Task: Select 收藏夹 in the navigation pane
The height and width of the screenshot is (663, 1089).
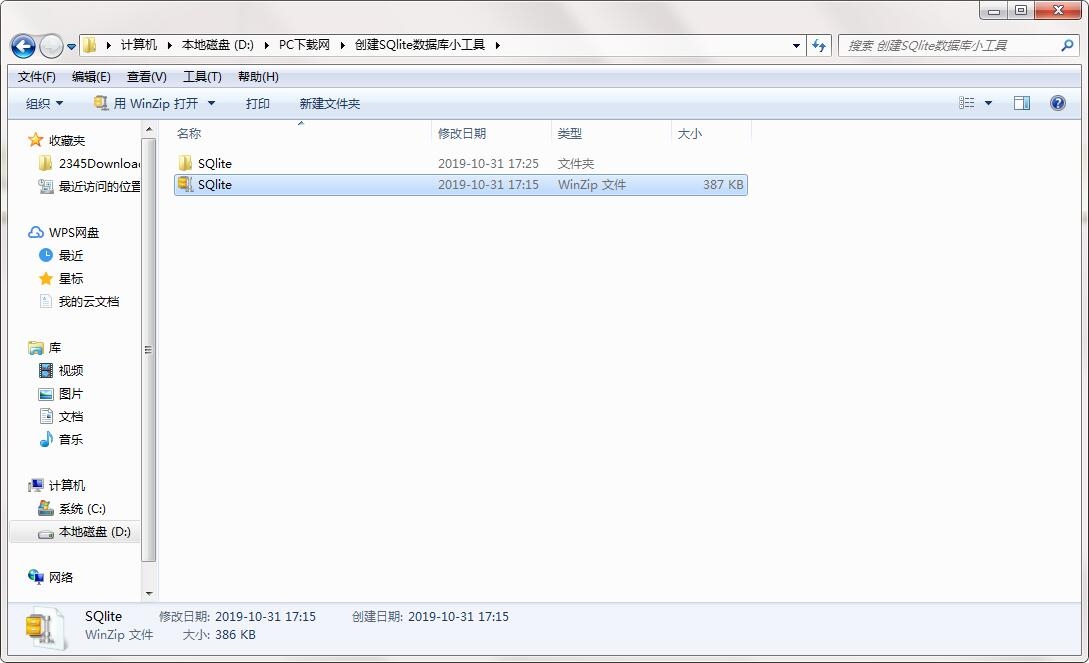Action: click(x=67, y=141)
